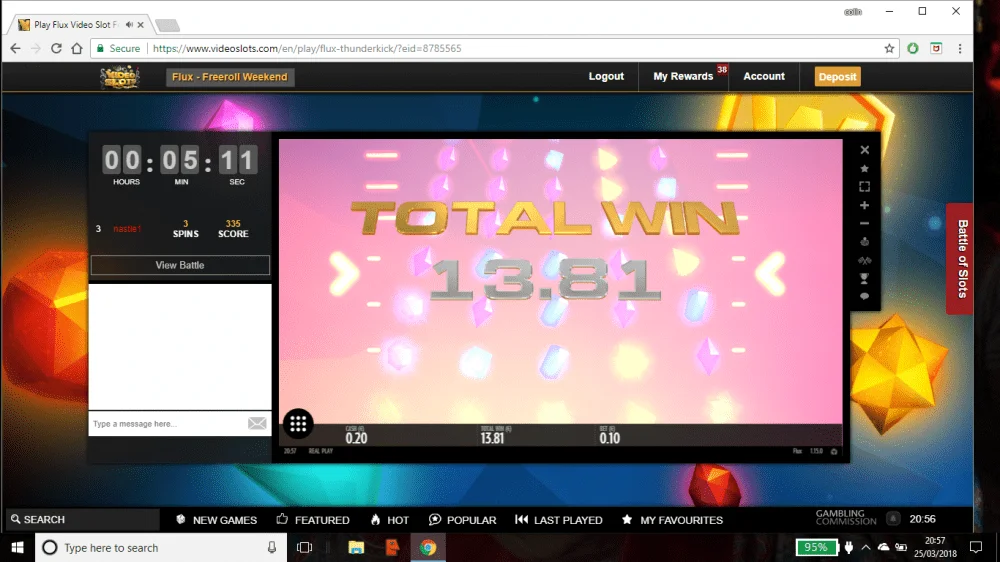Click the Gambling Commission logo
This screenshot has width=1000, height=562.
846,517
